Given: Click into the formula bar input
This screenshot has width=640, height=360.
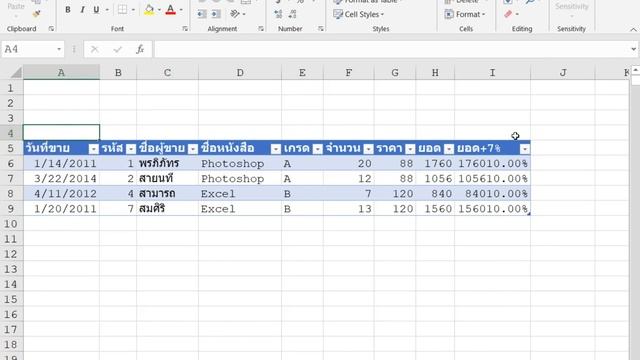Looking at the screenshot, I should [x=391, y=49].
